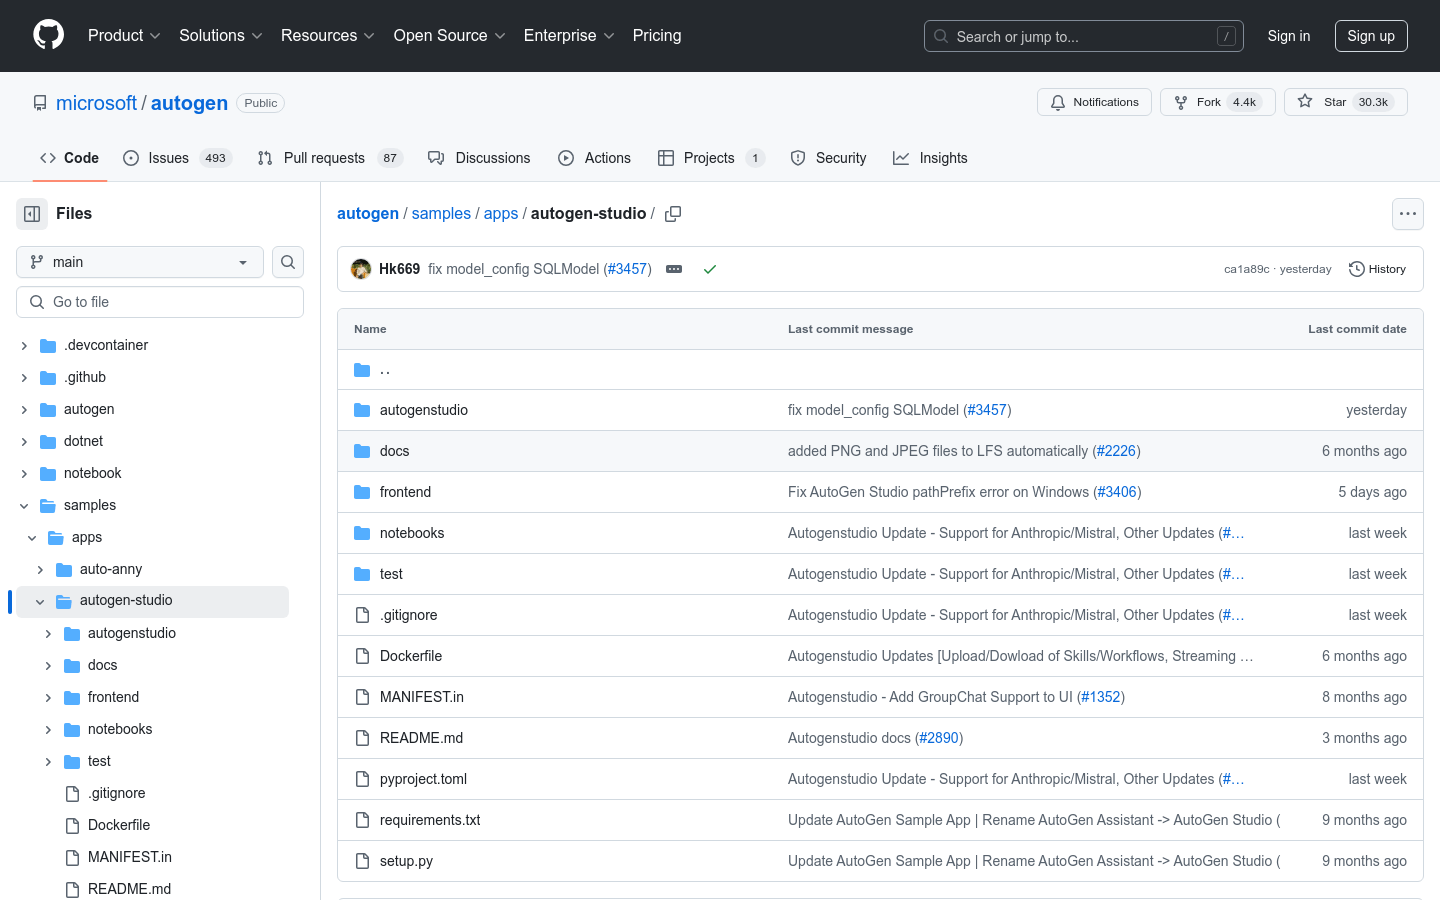Open .gitignore in the file table
This screenshot has width=1440, height=900.
coord(409,615)
